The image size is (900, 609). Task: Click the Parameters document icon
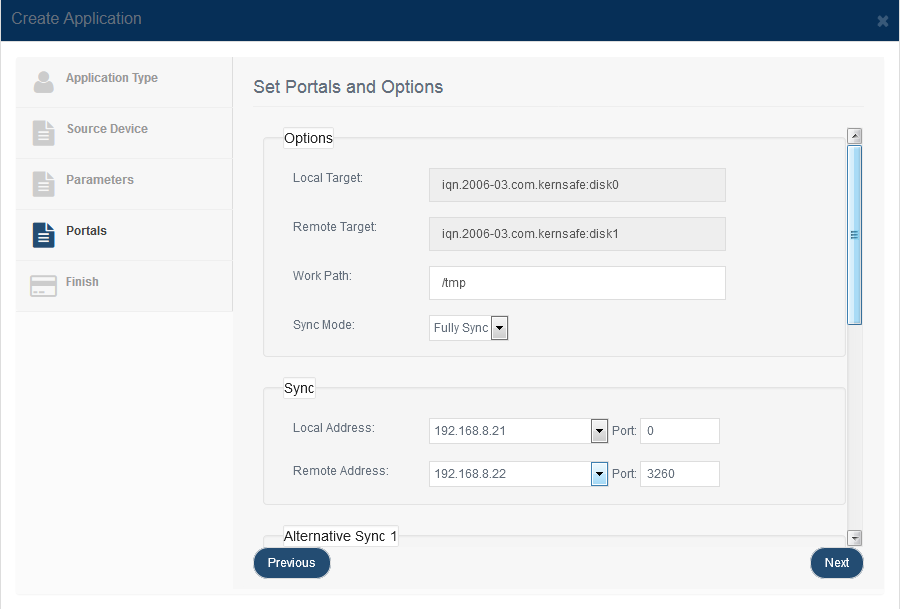[44, 184]
